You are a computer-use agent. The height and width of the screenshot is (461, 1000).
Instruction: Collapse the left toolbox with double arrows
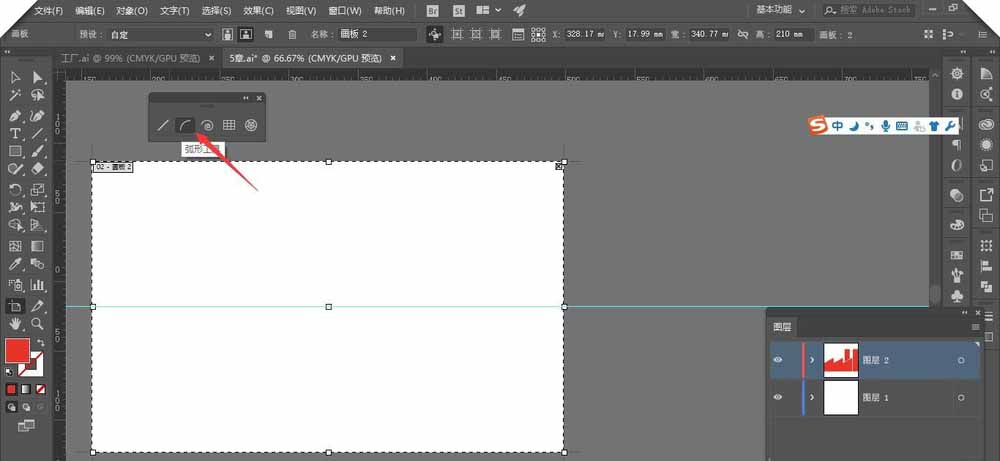[7, 52]
